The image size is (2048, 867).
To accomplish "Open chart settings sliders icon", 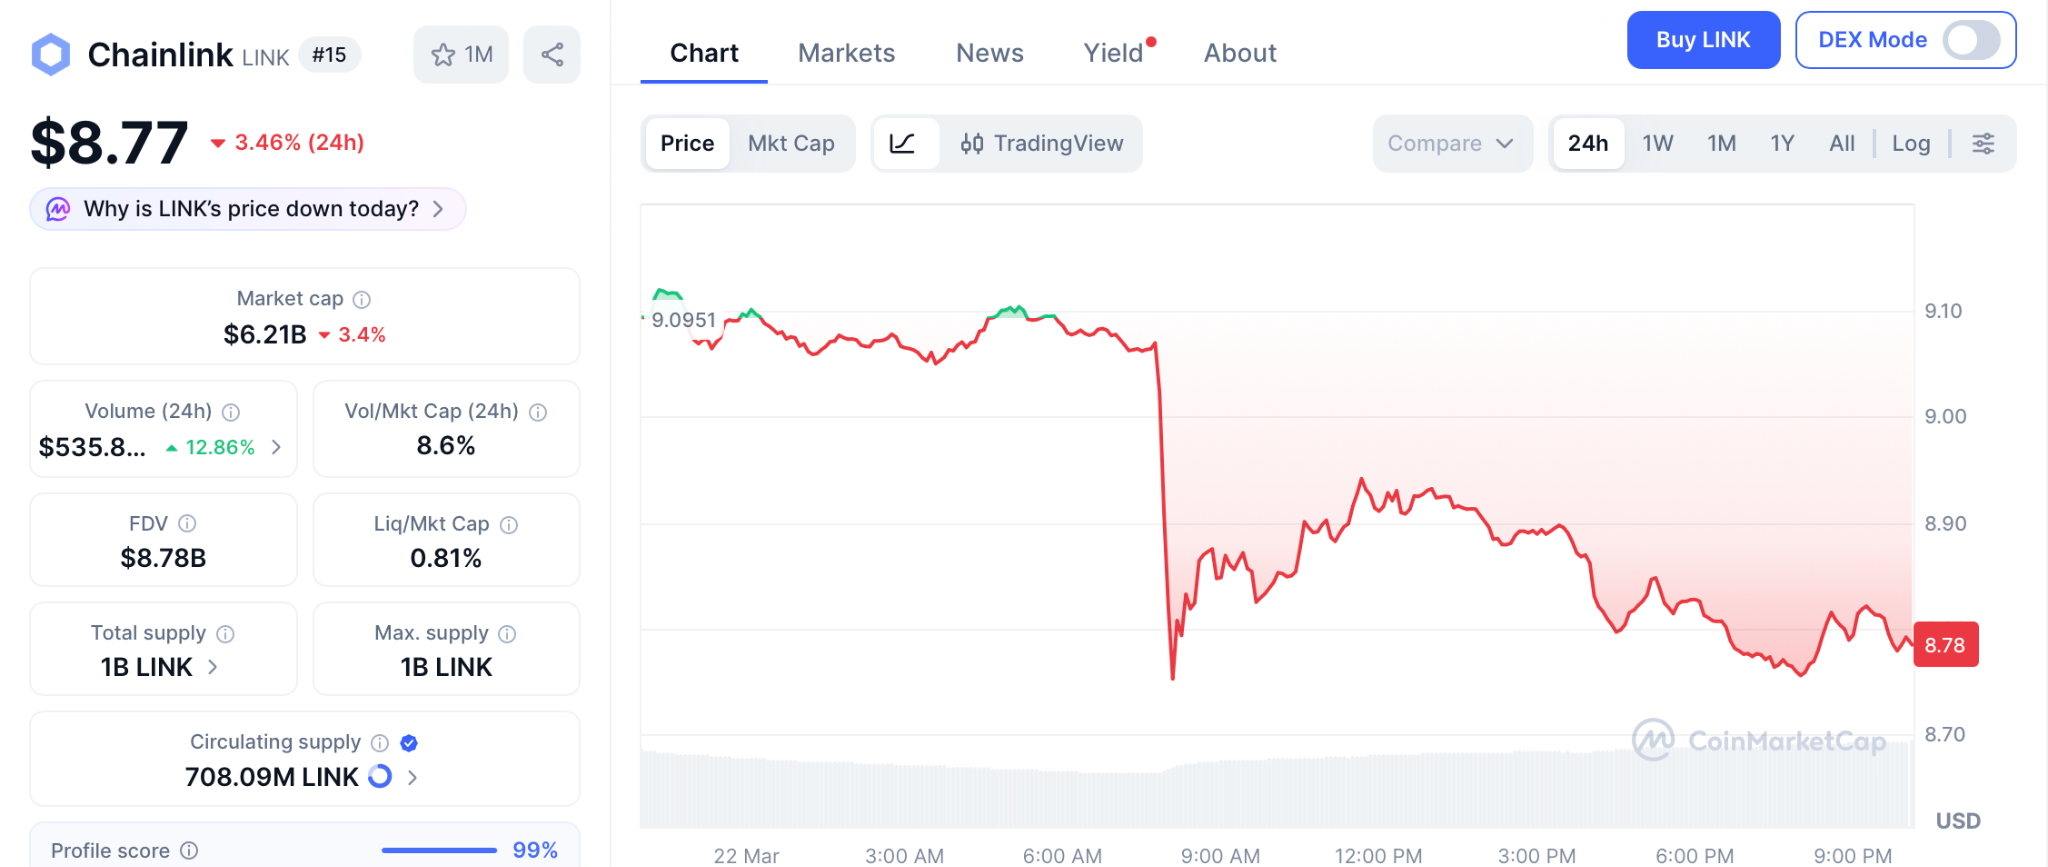I will [1983, 143].
